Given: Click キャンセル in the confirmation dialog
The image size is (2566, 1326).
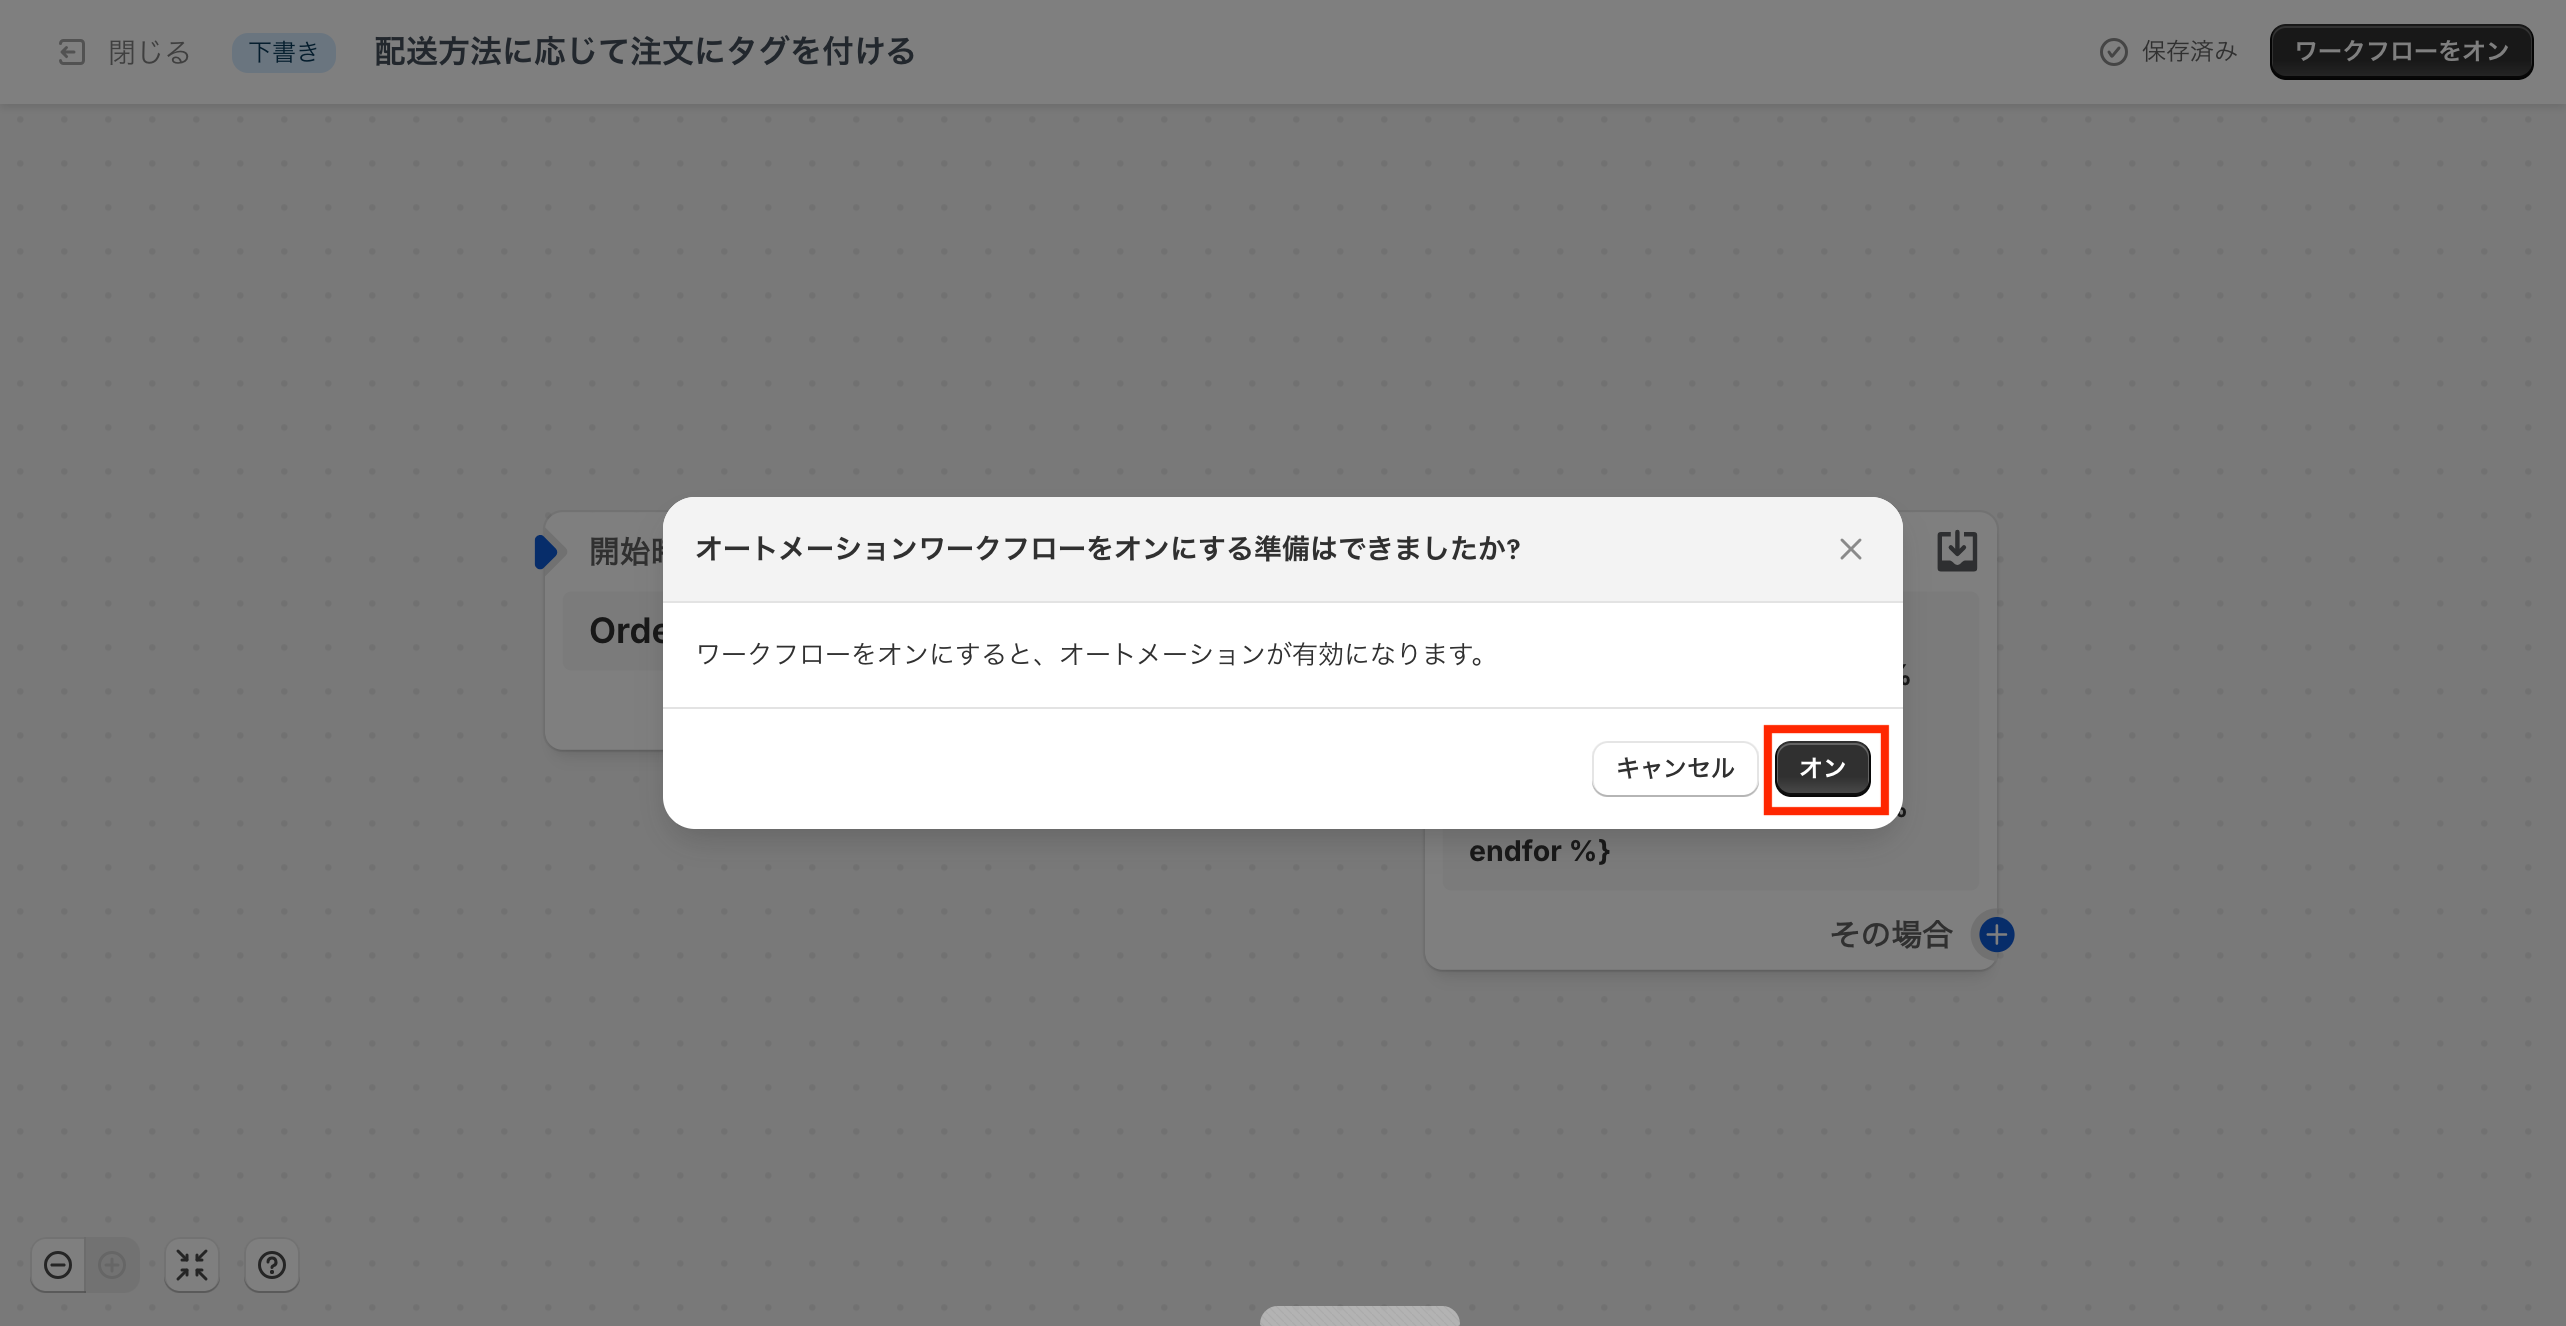Looking at the screenshot, I should point(1674,768).
